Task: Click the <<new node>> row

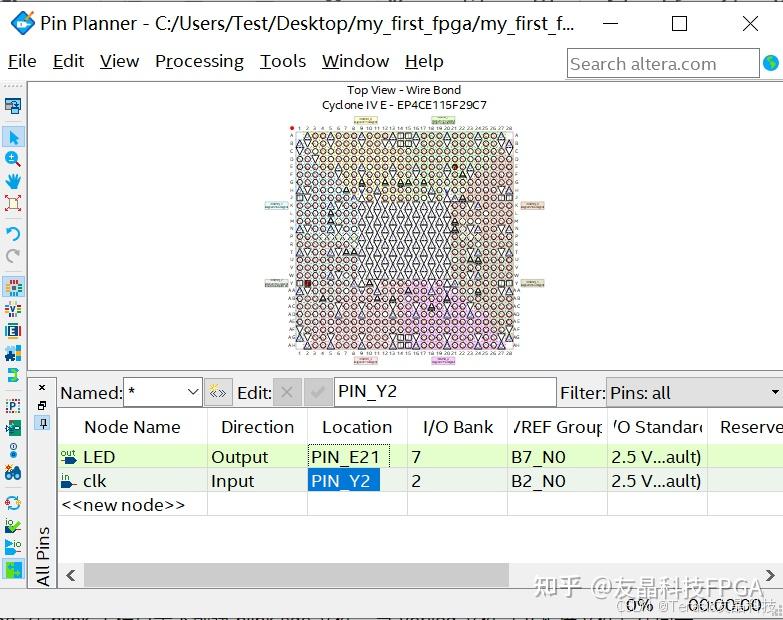Action: tap(123, 505)
